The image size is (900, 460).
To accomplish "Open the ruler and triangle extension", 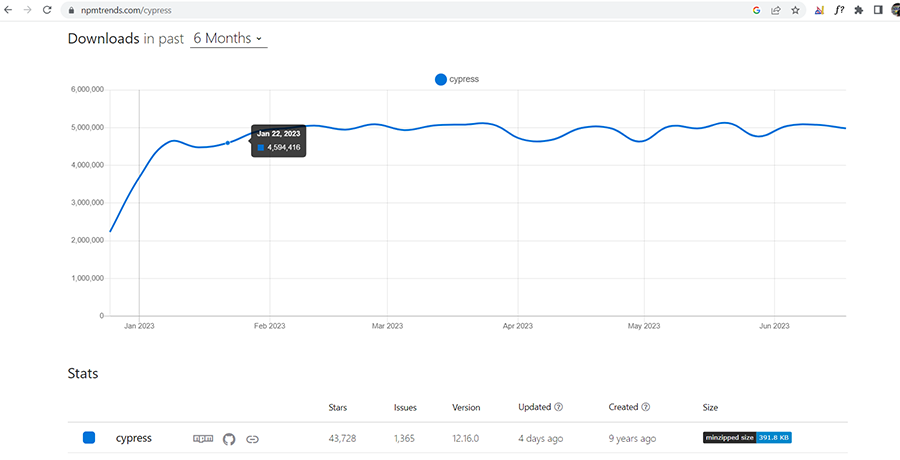I will [819, 10].
